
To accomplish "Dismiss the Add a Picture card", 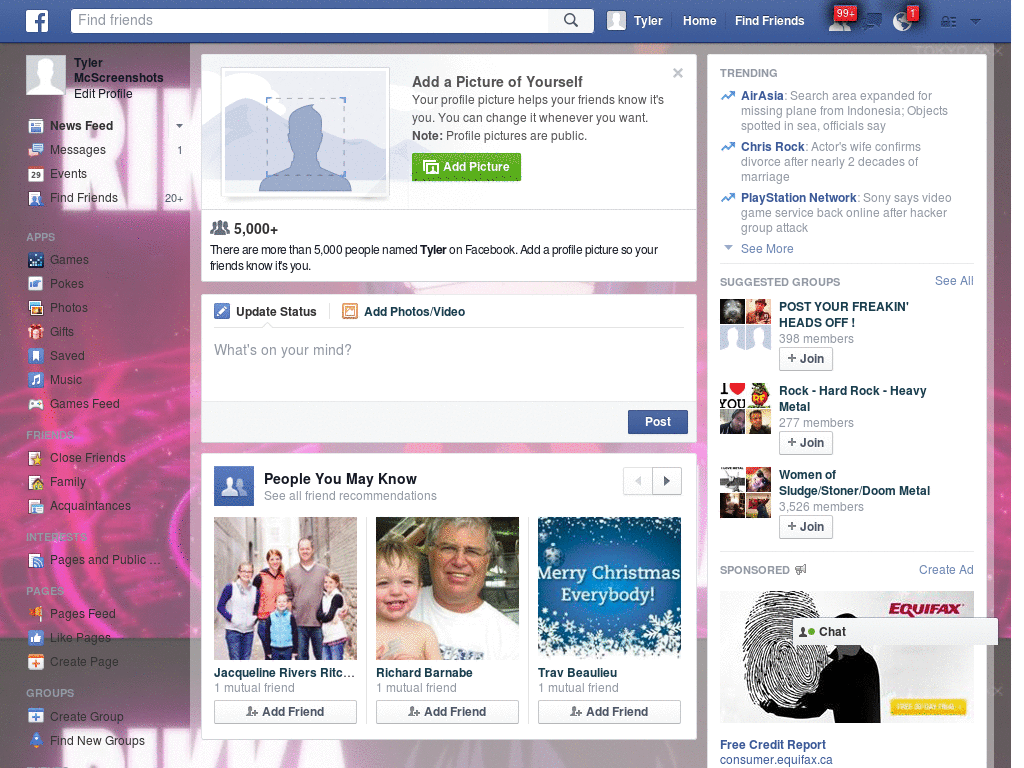I will 678,73.
